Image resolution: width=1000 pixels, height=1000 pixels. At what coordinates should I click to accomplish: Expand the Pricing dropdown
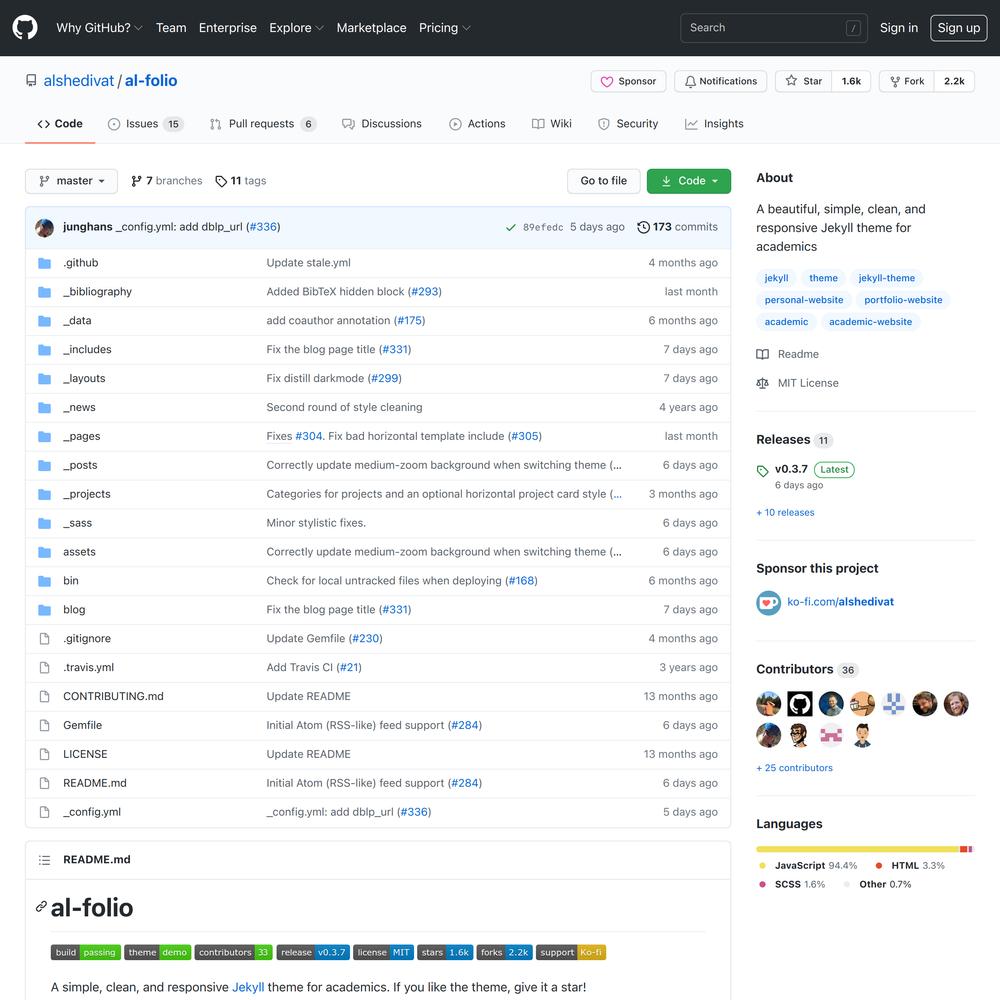(444, 28)
